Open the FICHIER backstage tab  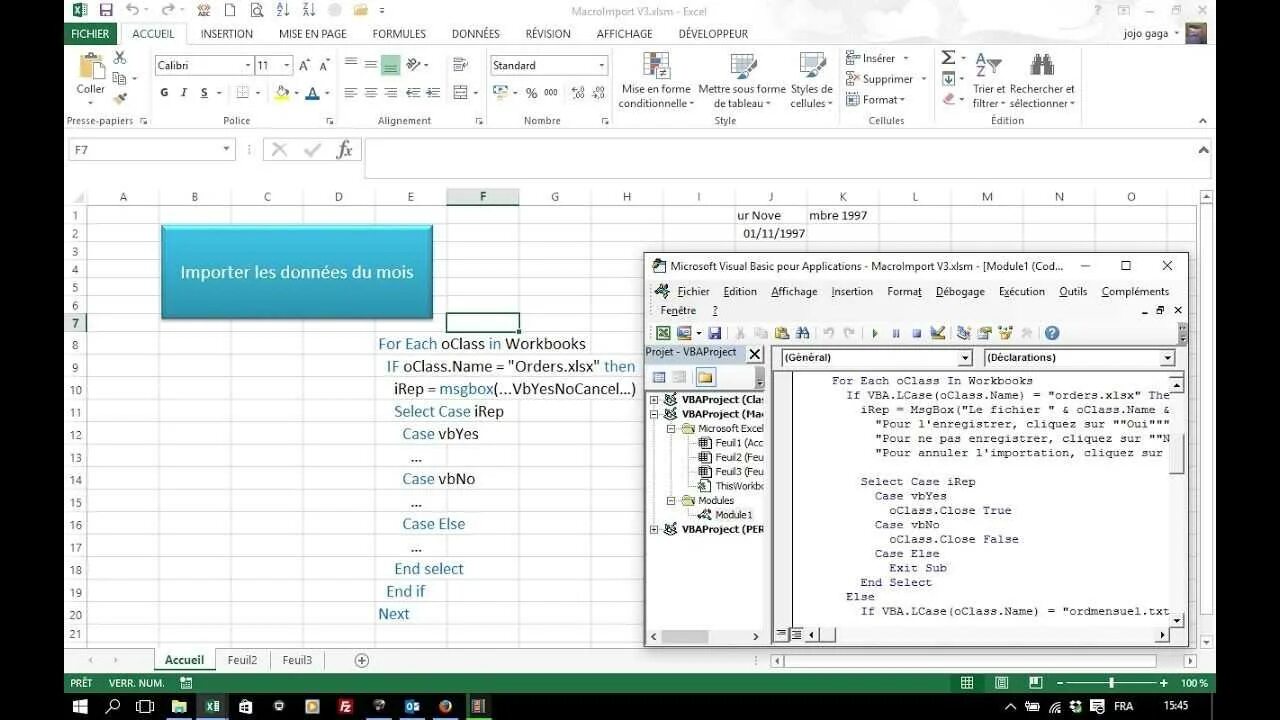point(90,33)
